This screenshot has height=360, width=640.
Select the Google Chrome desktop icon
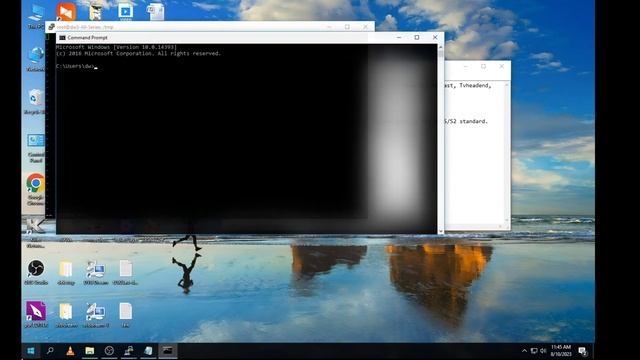point(36,189)
